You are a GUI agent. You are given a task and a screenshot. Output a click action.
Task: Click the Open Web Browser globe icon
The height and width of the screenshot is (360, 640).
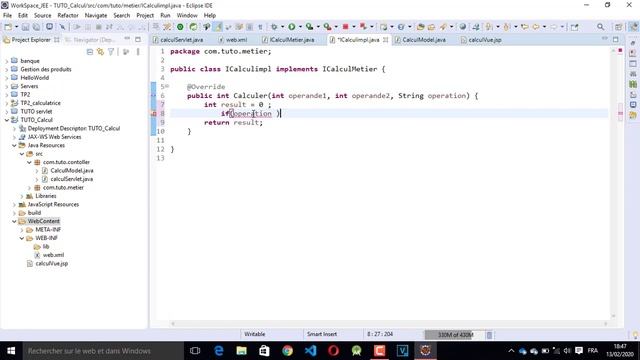[462, 27]
